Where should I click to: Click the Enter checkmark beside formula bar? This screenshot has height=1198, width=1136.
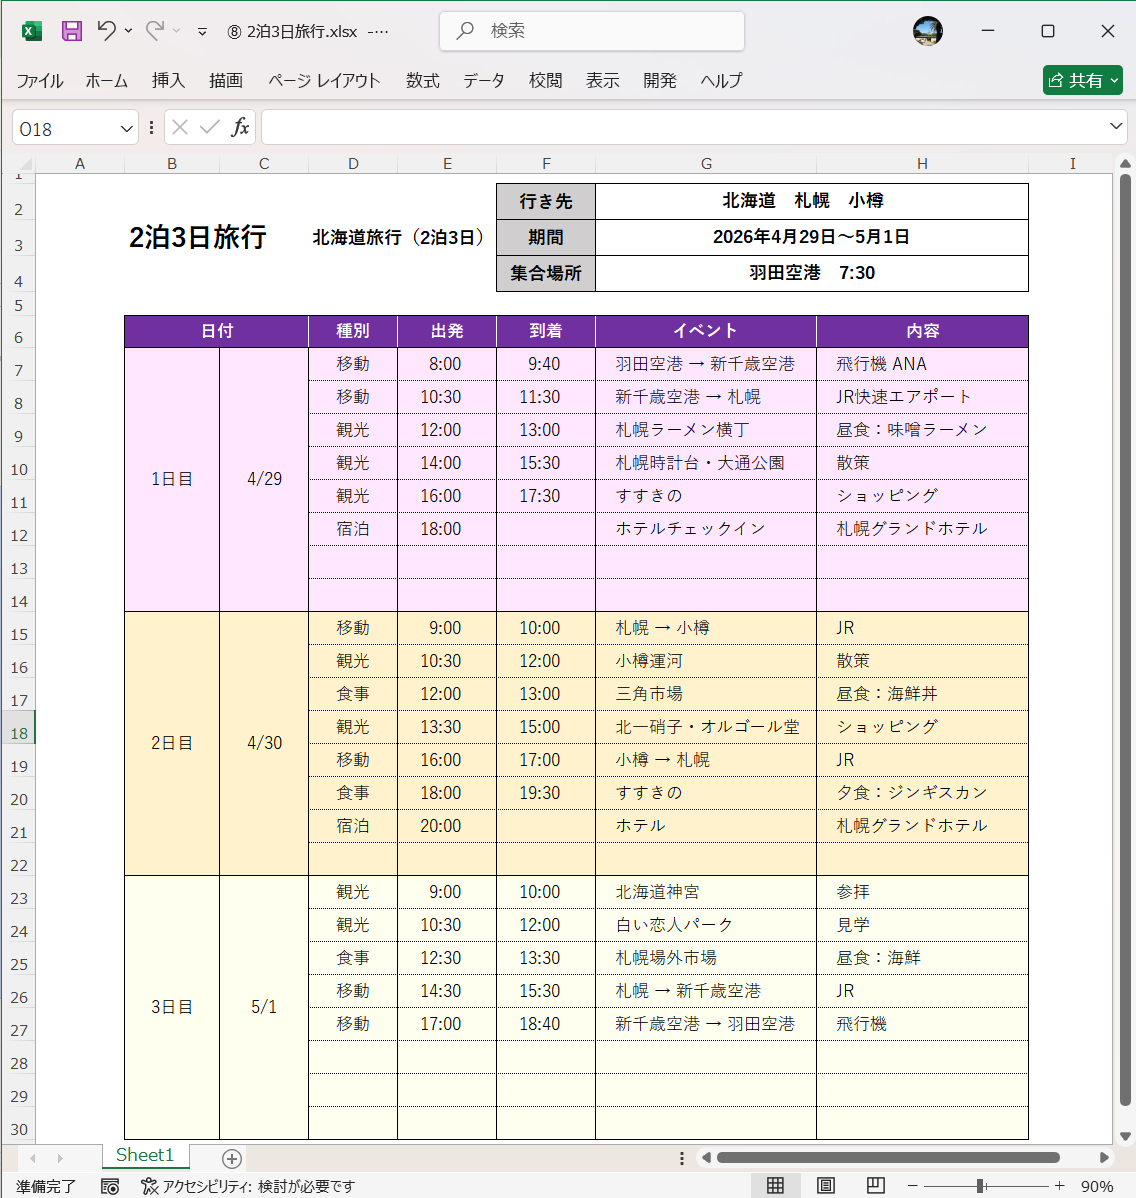tap(207, 127)
